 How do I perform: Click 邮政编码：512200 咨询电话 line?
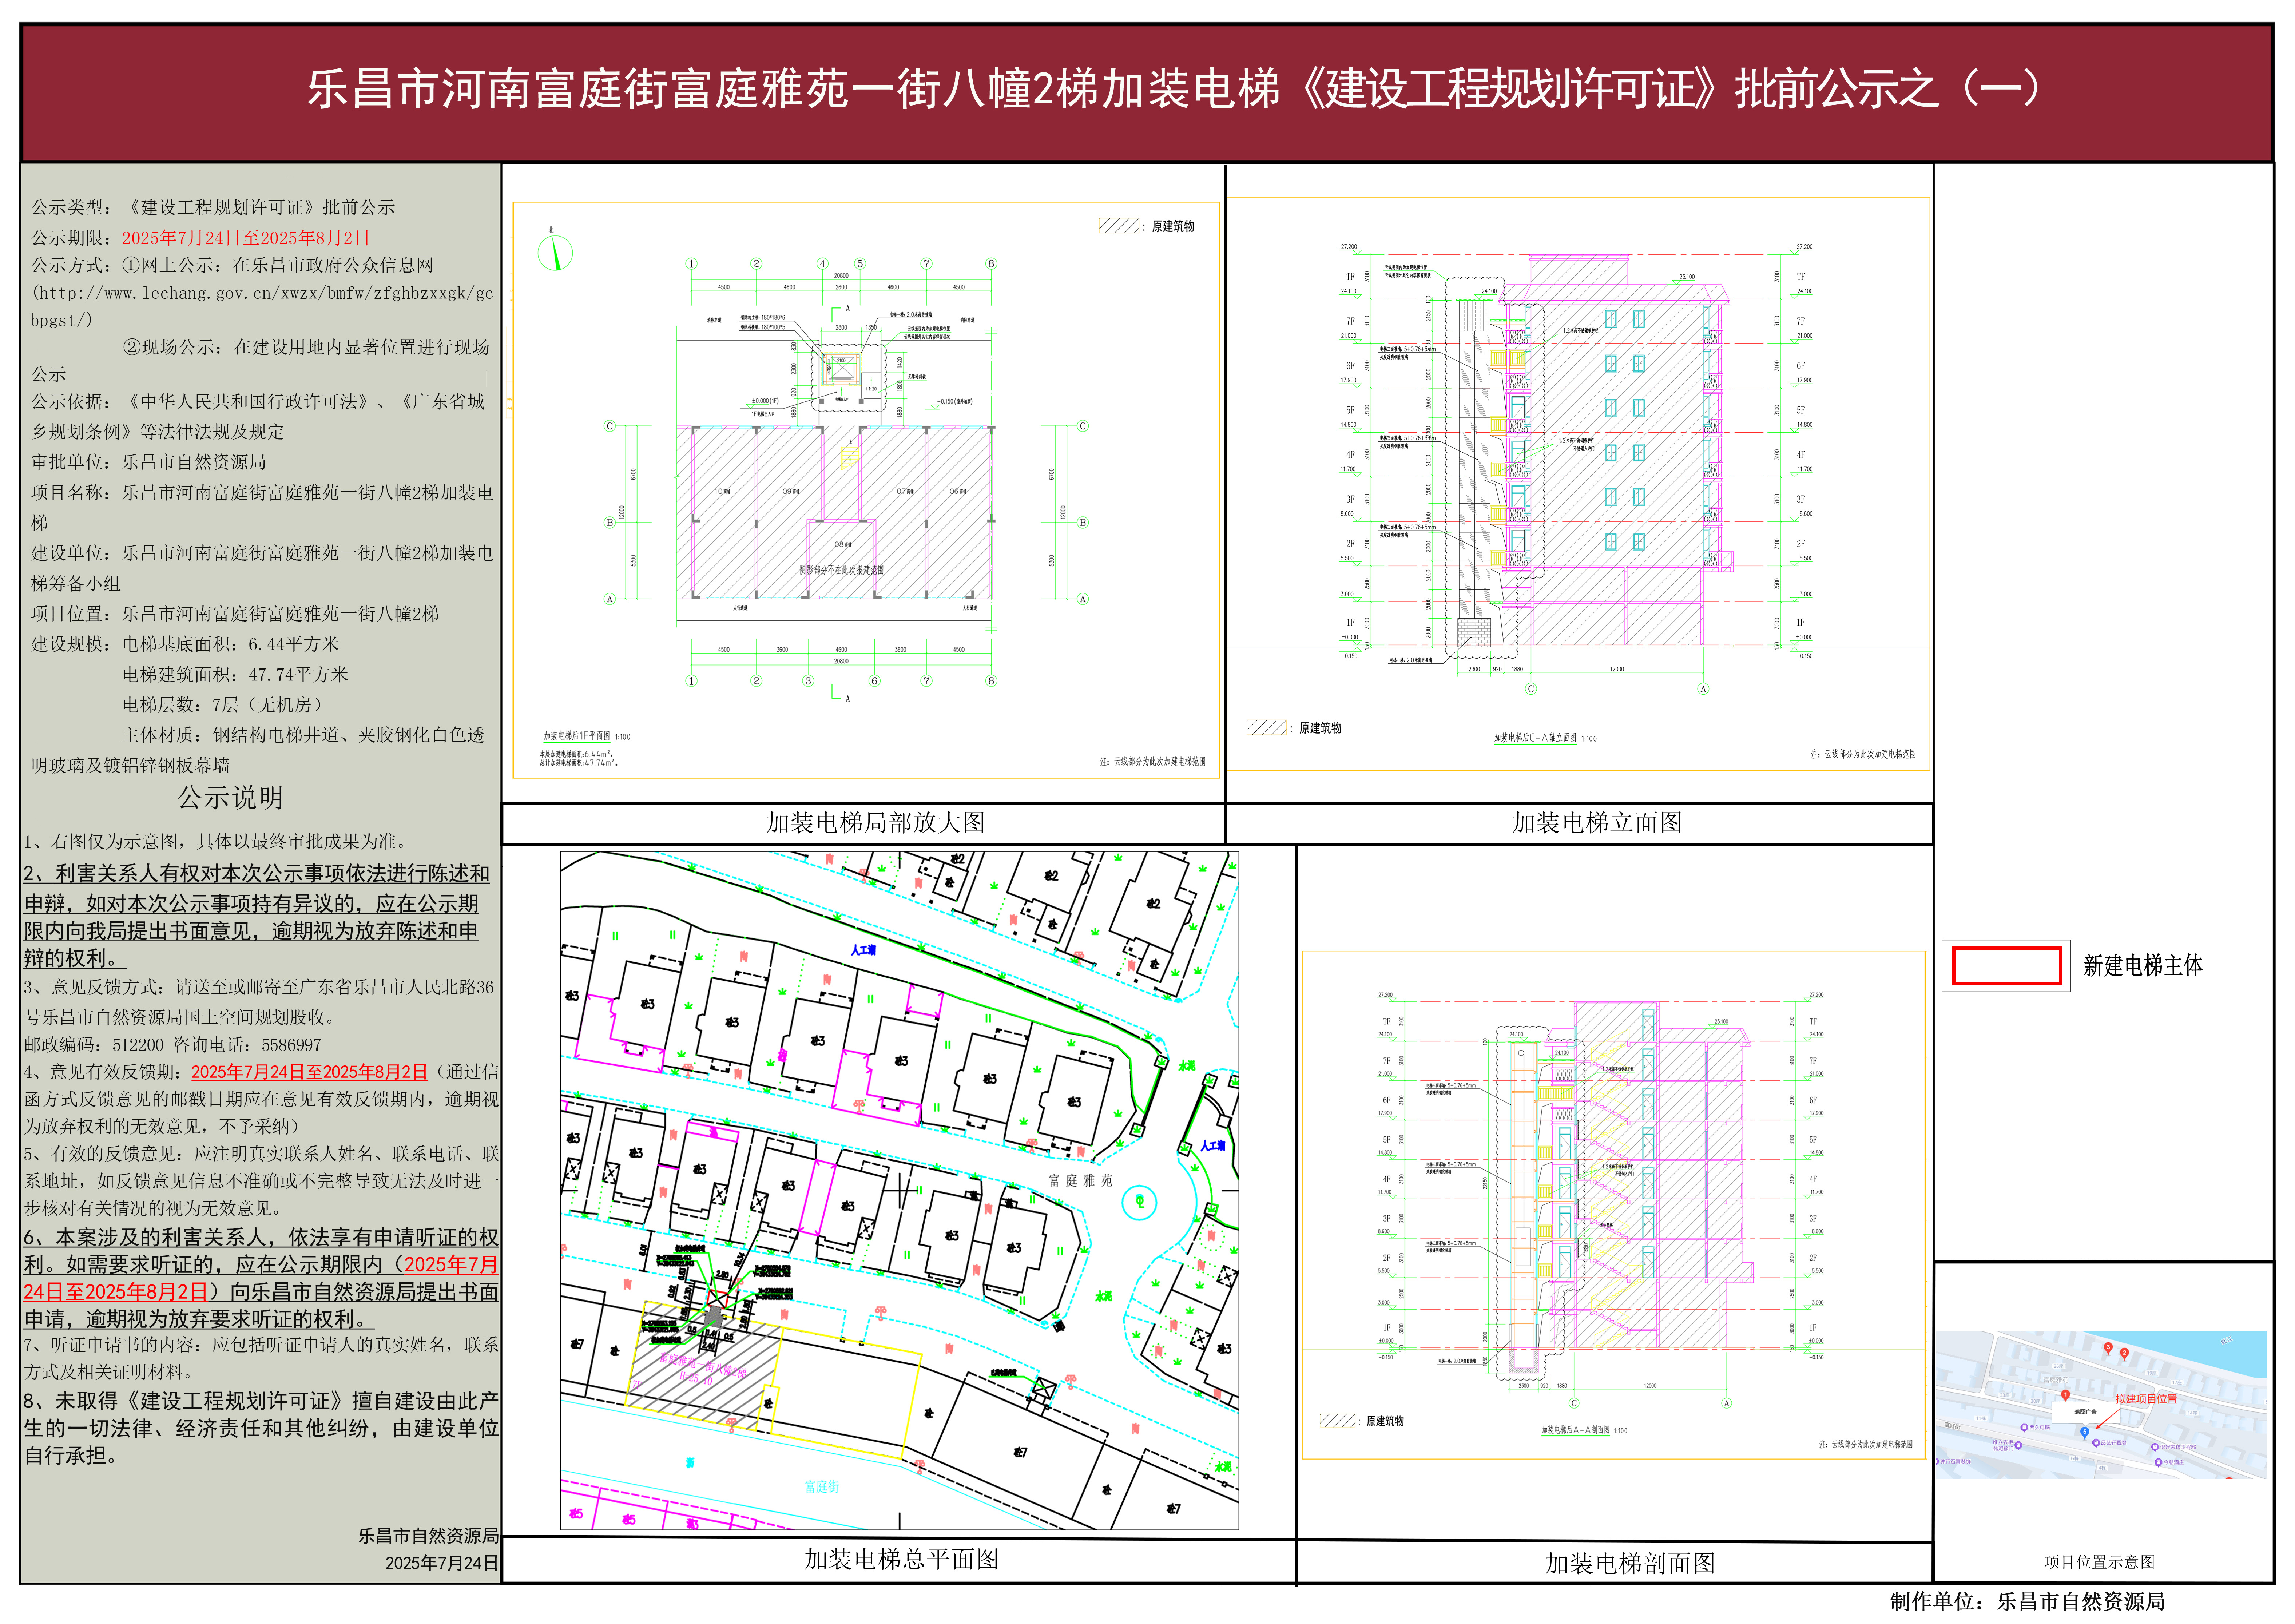pyautogui.click(x=173, y=1045)
